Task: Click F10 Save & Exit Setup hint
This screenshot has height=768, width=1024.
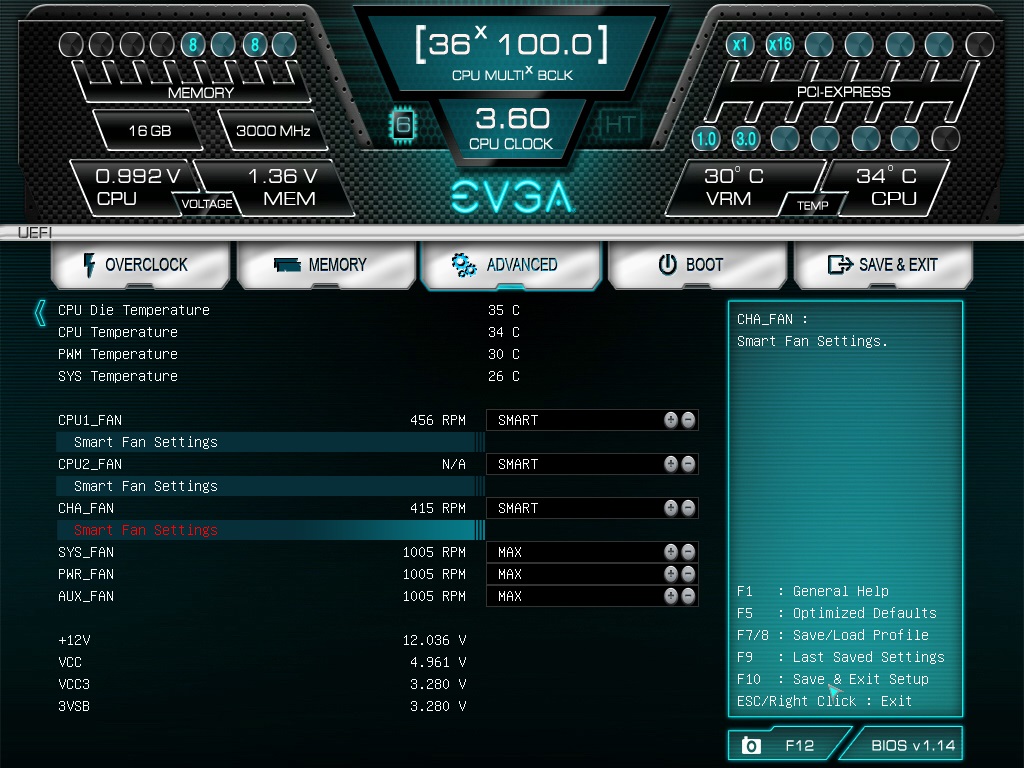Action: coord(833,679)
